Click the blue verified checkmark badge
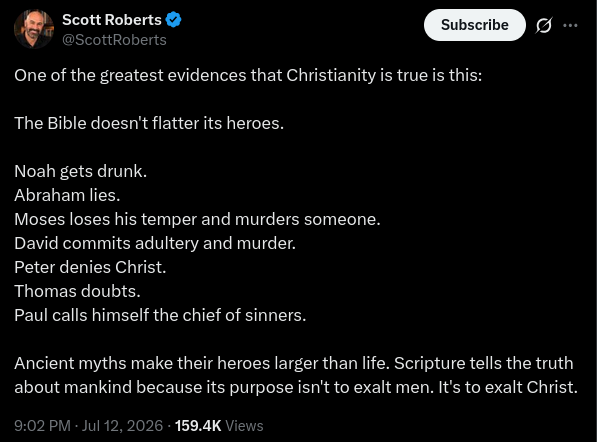This screenshot has width=597, height=442. point(174,20)
